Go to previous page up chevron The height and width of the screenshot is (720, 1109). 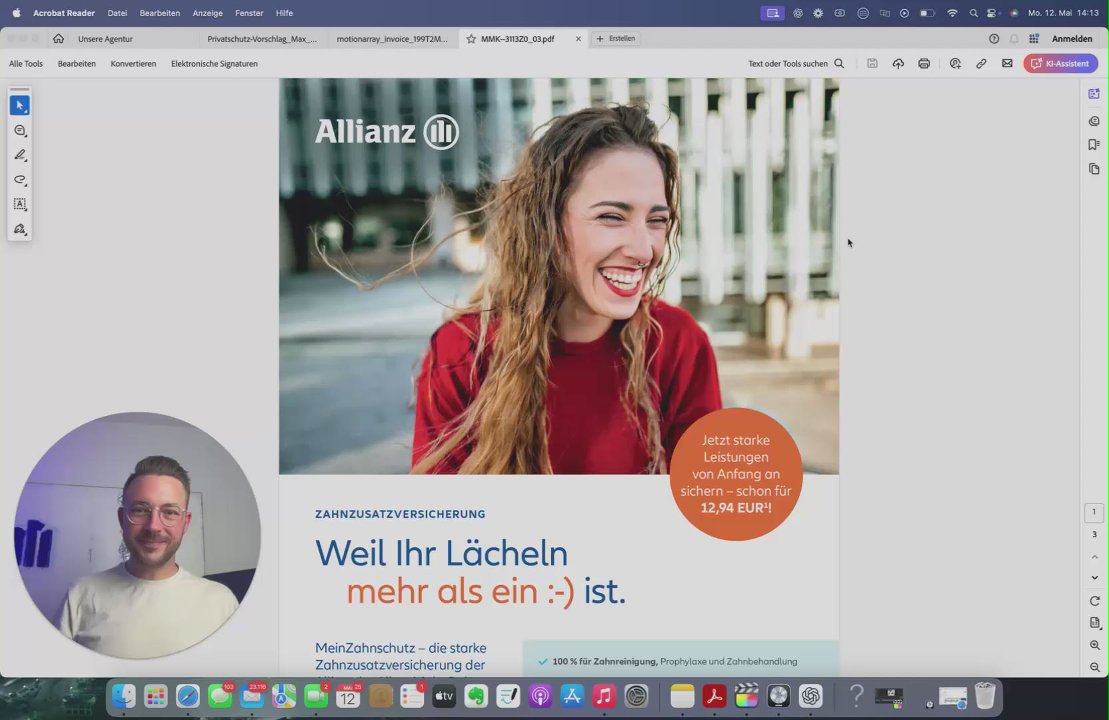1095,557
